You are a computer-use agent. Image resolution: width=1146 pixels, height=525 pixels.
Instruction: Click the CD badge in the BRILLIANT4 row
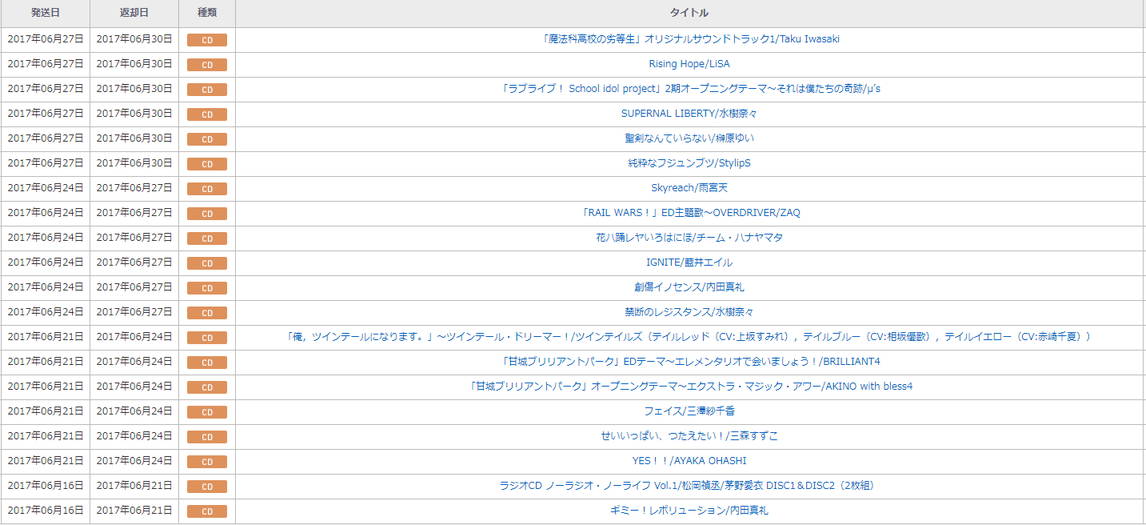coord(207,362)
